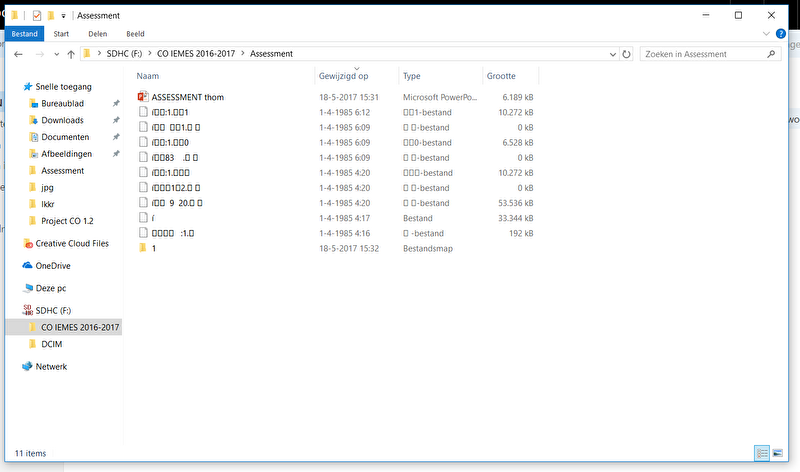
Task: Open the ASSESSMENT thom PowerPoint file
Action: 187,97
